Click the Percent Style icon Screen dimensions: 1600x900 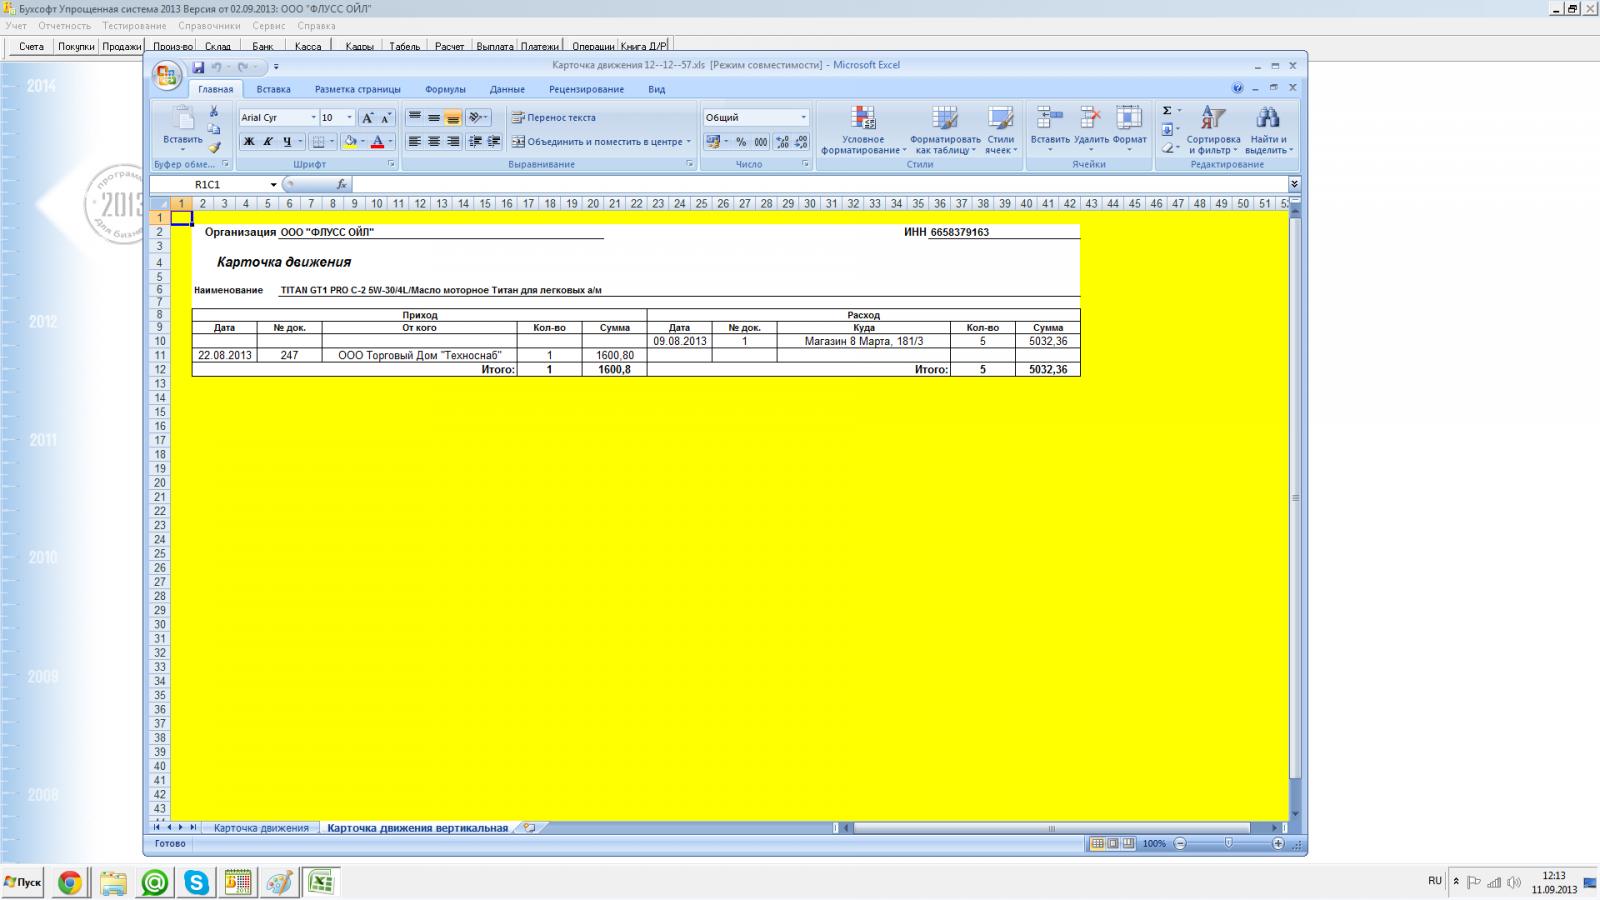741,142
